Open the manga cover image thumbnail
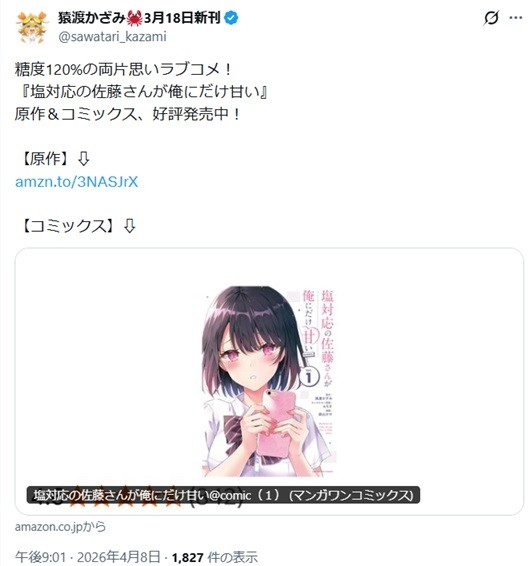The height and width of the screenshot is (566, 531). (x=269, y=381)
